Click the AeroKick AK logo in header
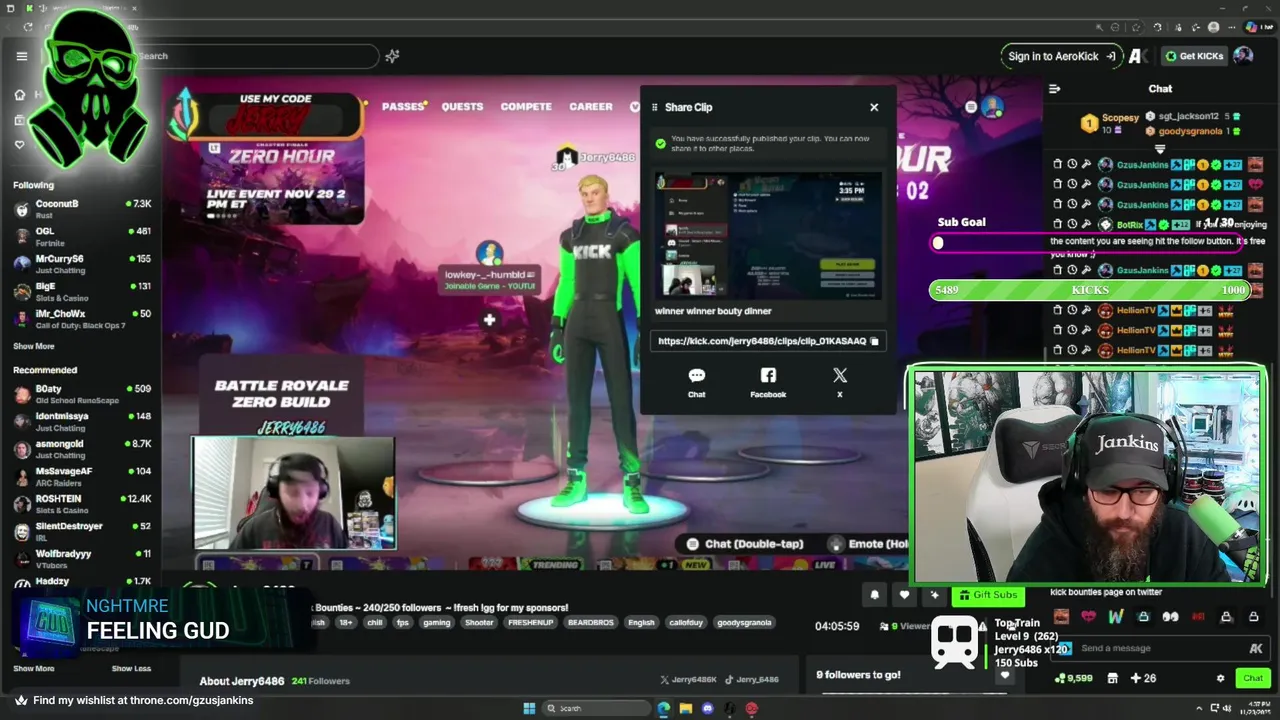1280x720 pixels. pyautogui.click(x=1136, y=56)
